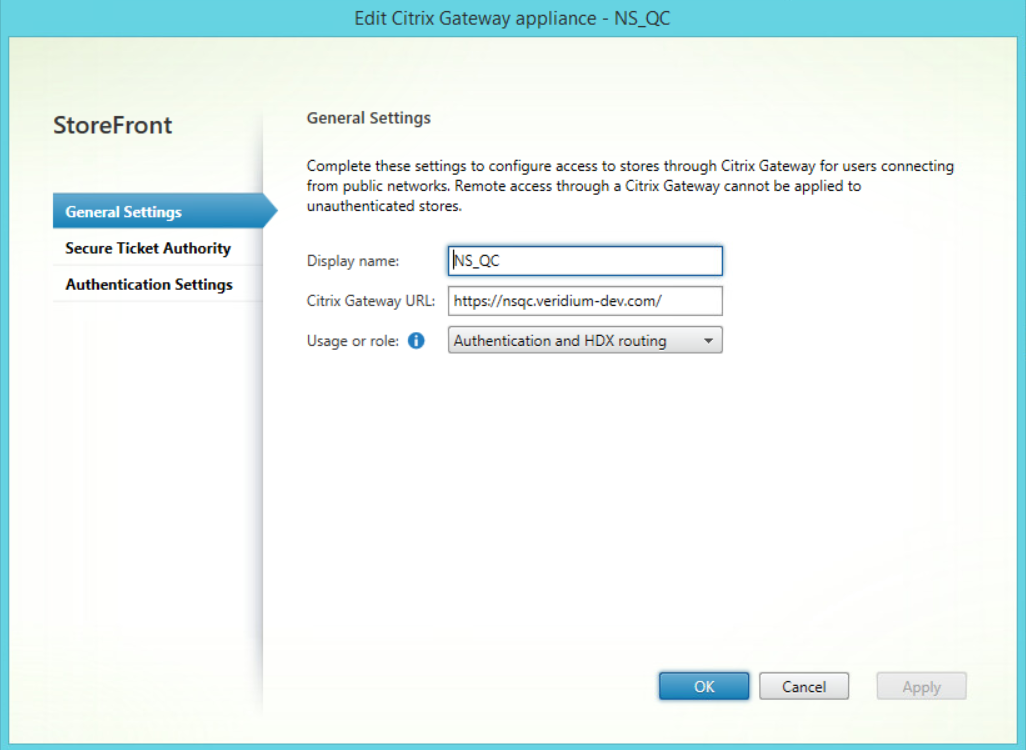Click the OK button to confirm
Screen dimensions: 1026x750
(x=703, y=686)
